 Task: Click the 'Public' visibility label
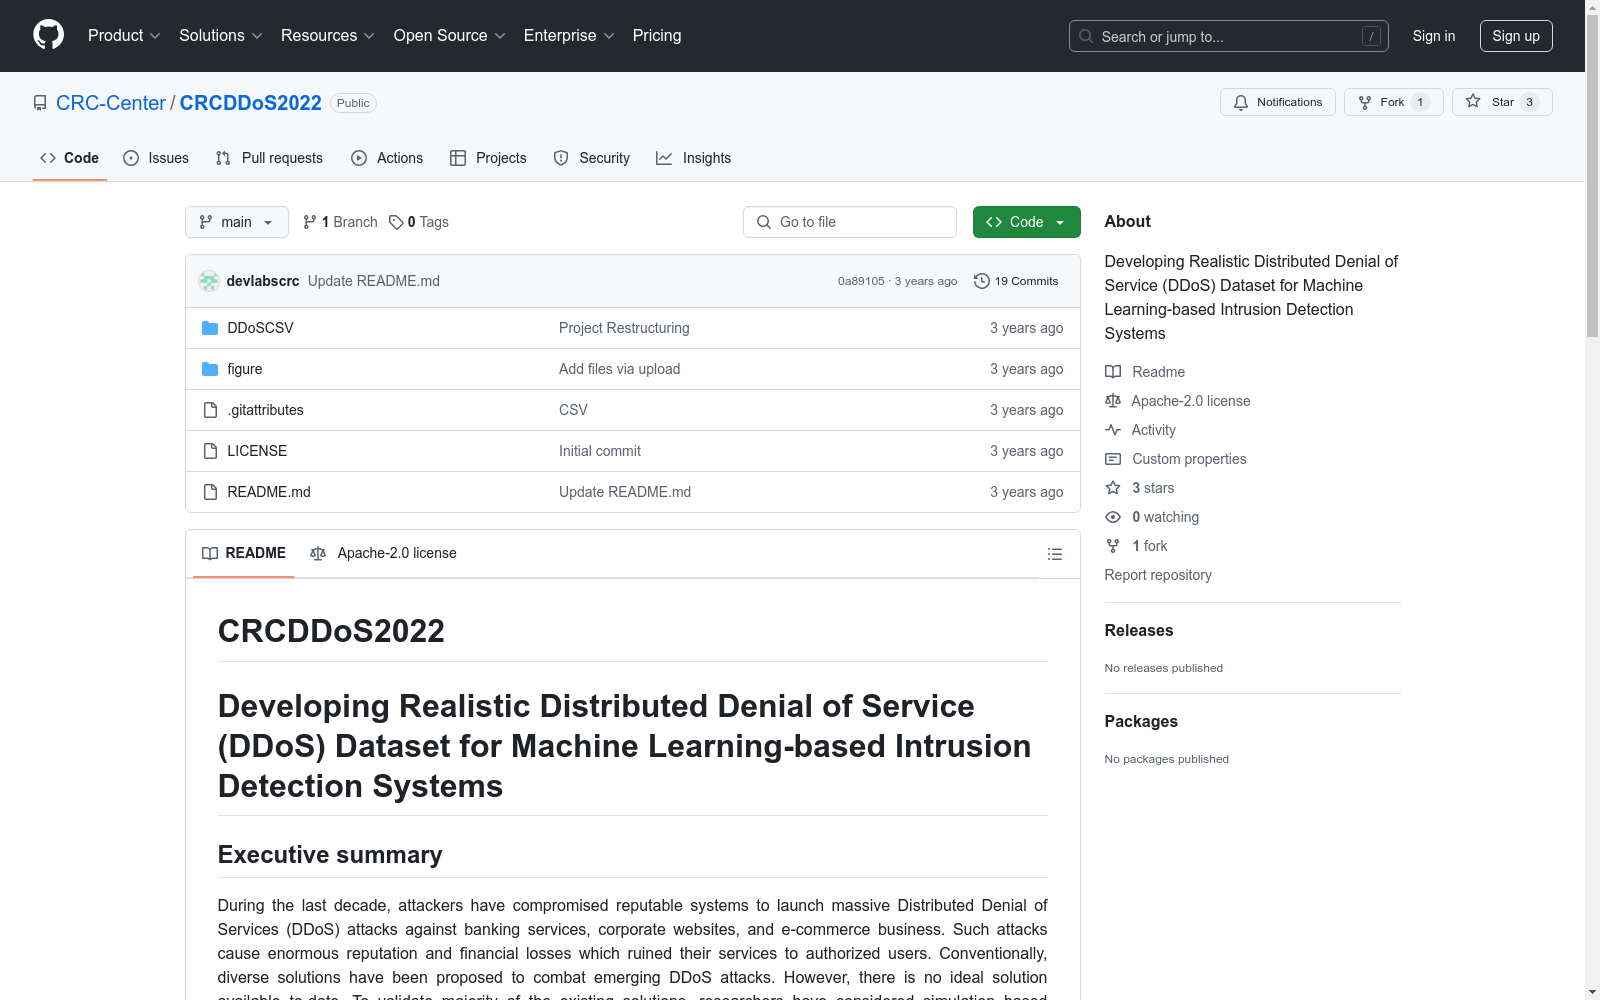tap(353, 103)
